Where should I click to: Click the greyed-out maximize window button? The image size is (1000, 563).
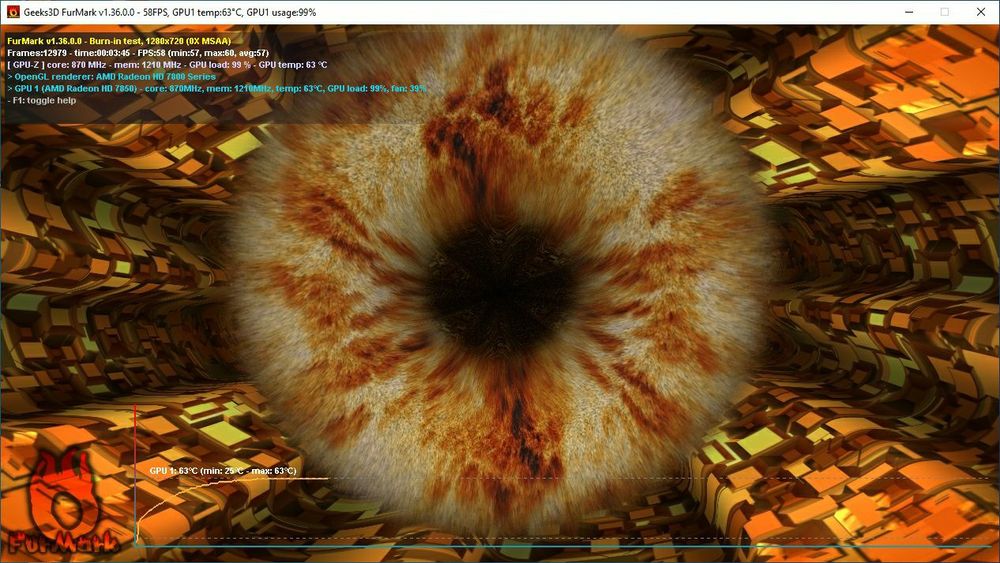pos(945,12)
